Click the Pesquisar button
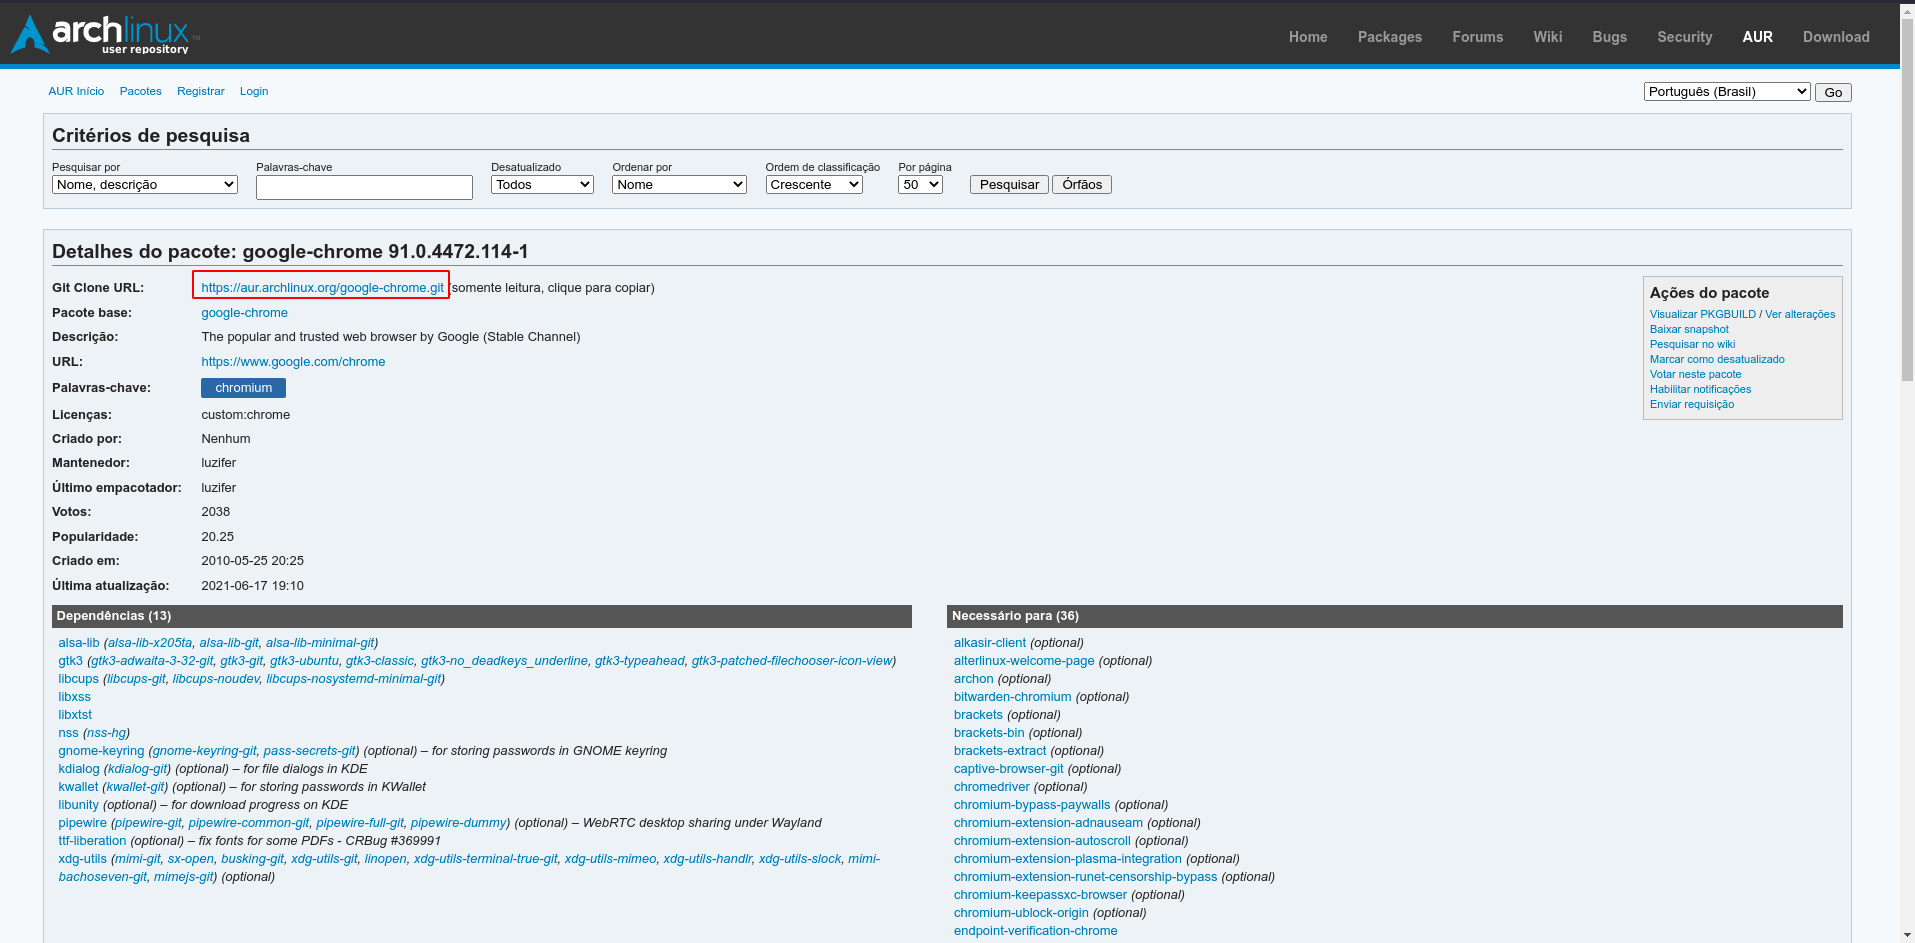 tap(1009, 185)
